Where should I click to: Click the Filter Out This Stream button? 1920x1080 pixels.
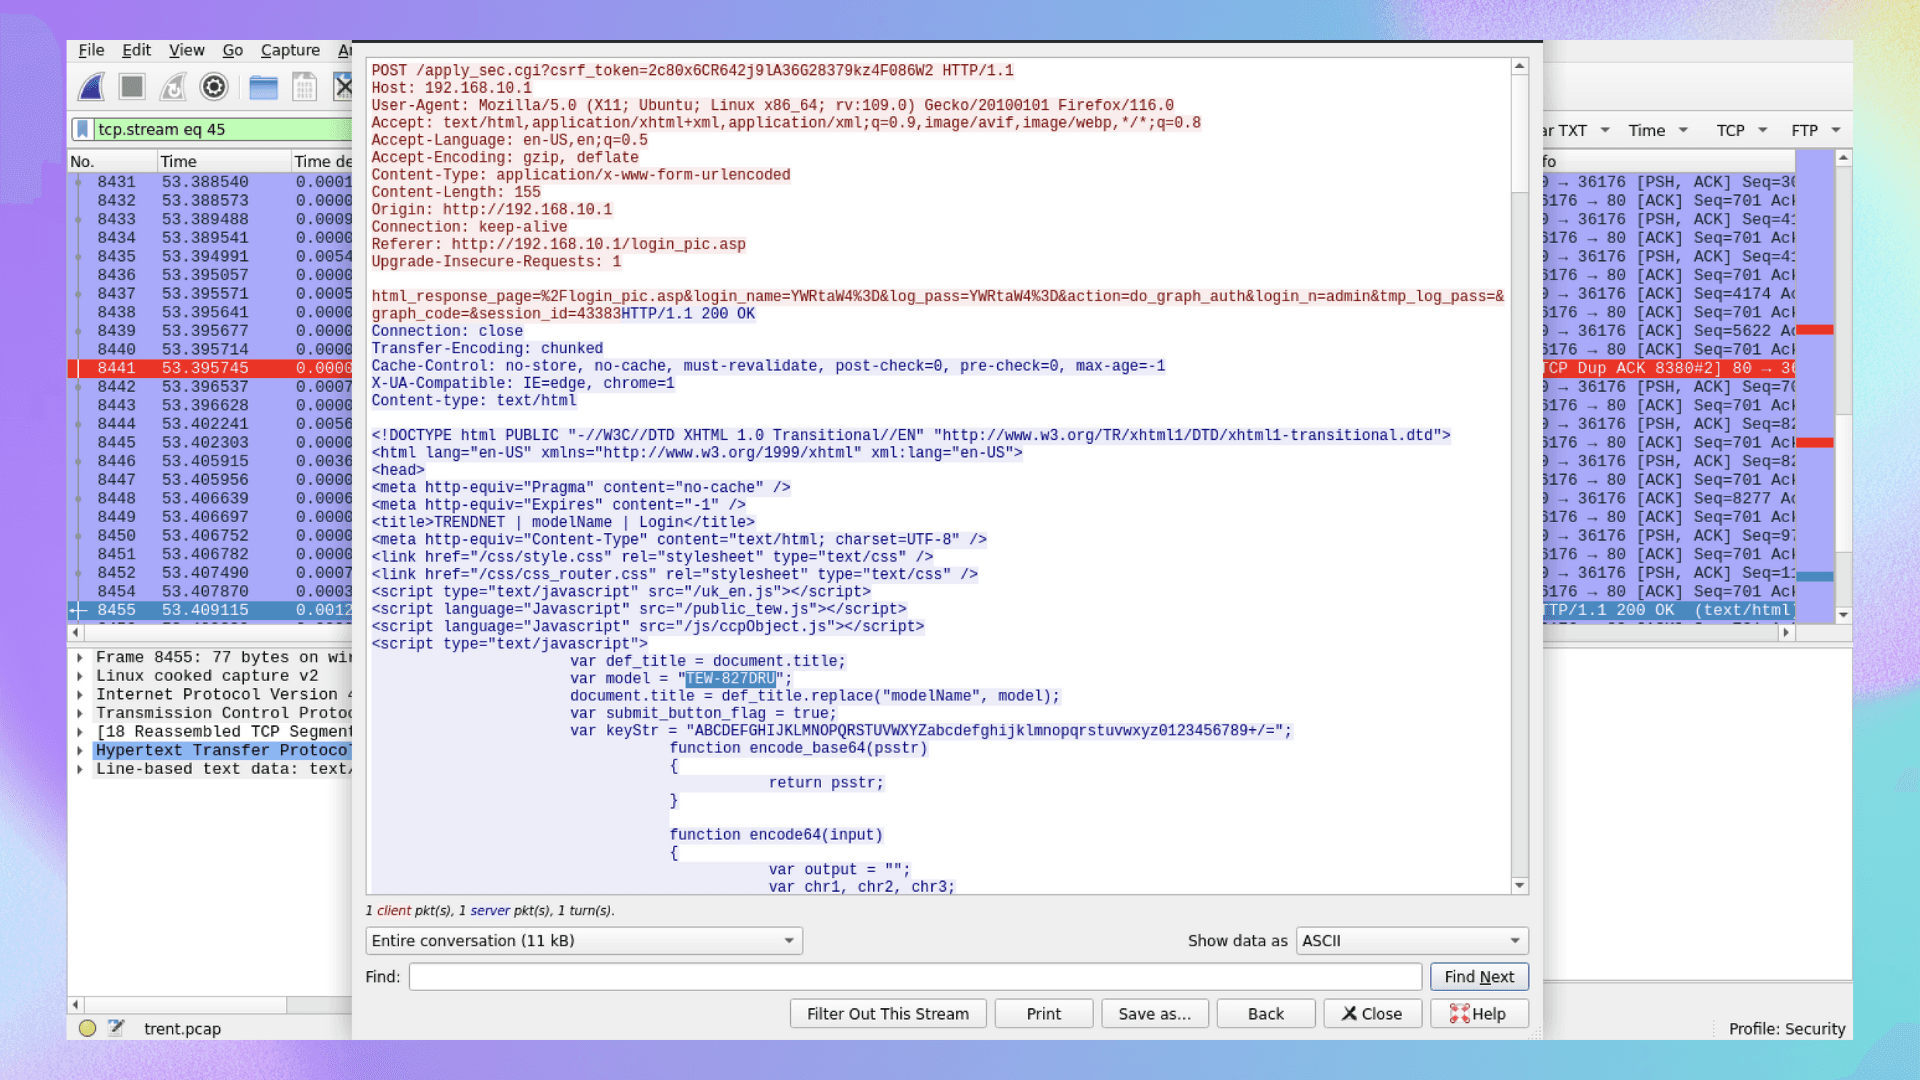888,1014
